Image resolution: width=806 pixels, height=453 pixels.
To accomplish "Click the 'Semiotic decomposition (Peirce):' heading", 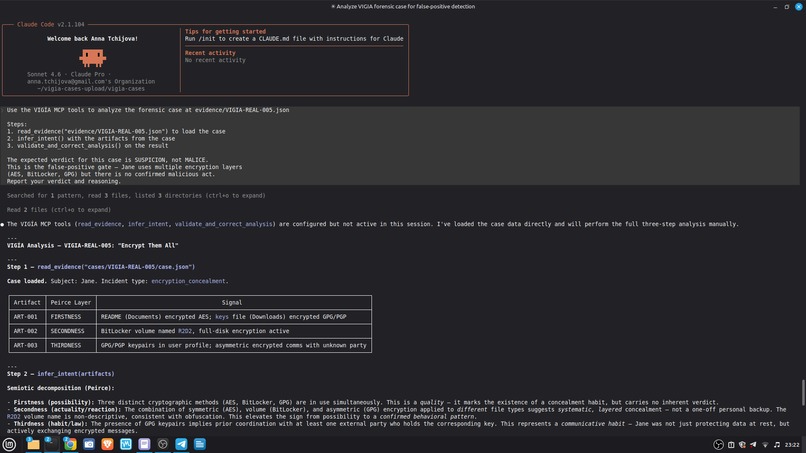I will [61, 388].
